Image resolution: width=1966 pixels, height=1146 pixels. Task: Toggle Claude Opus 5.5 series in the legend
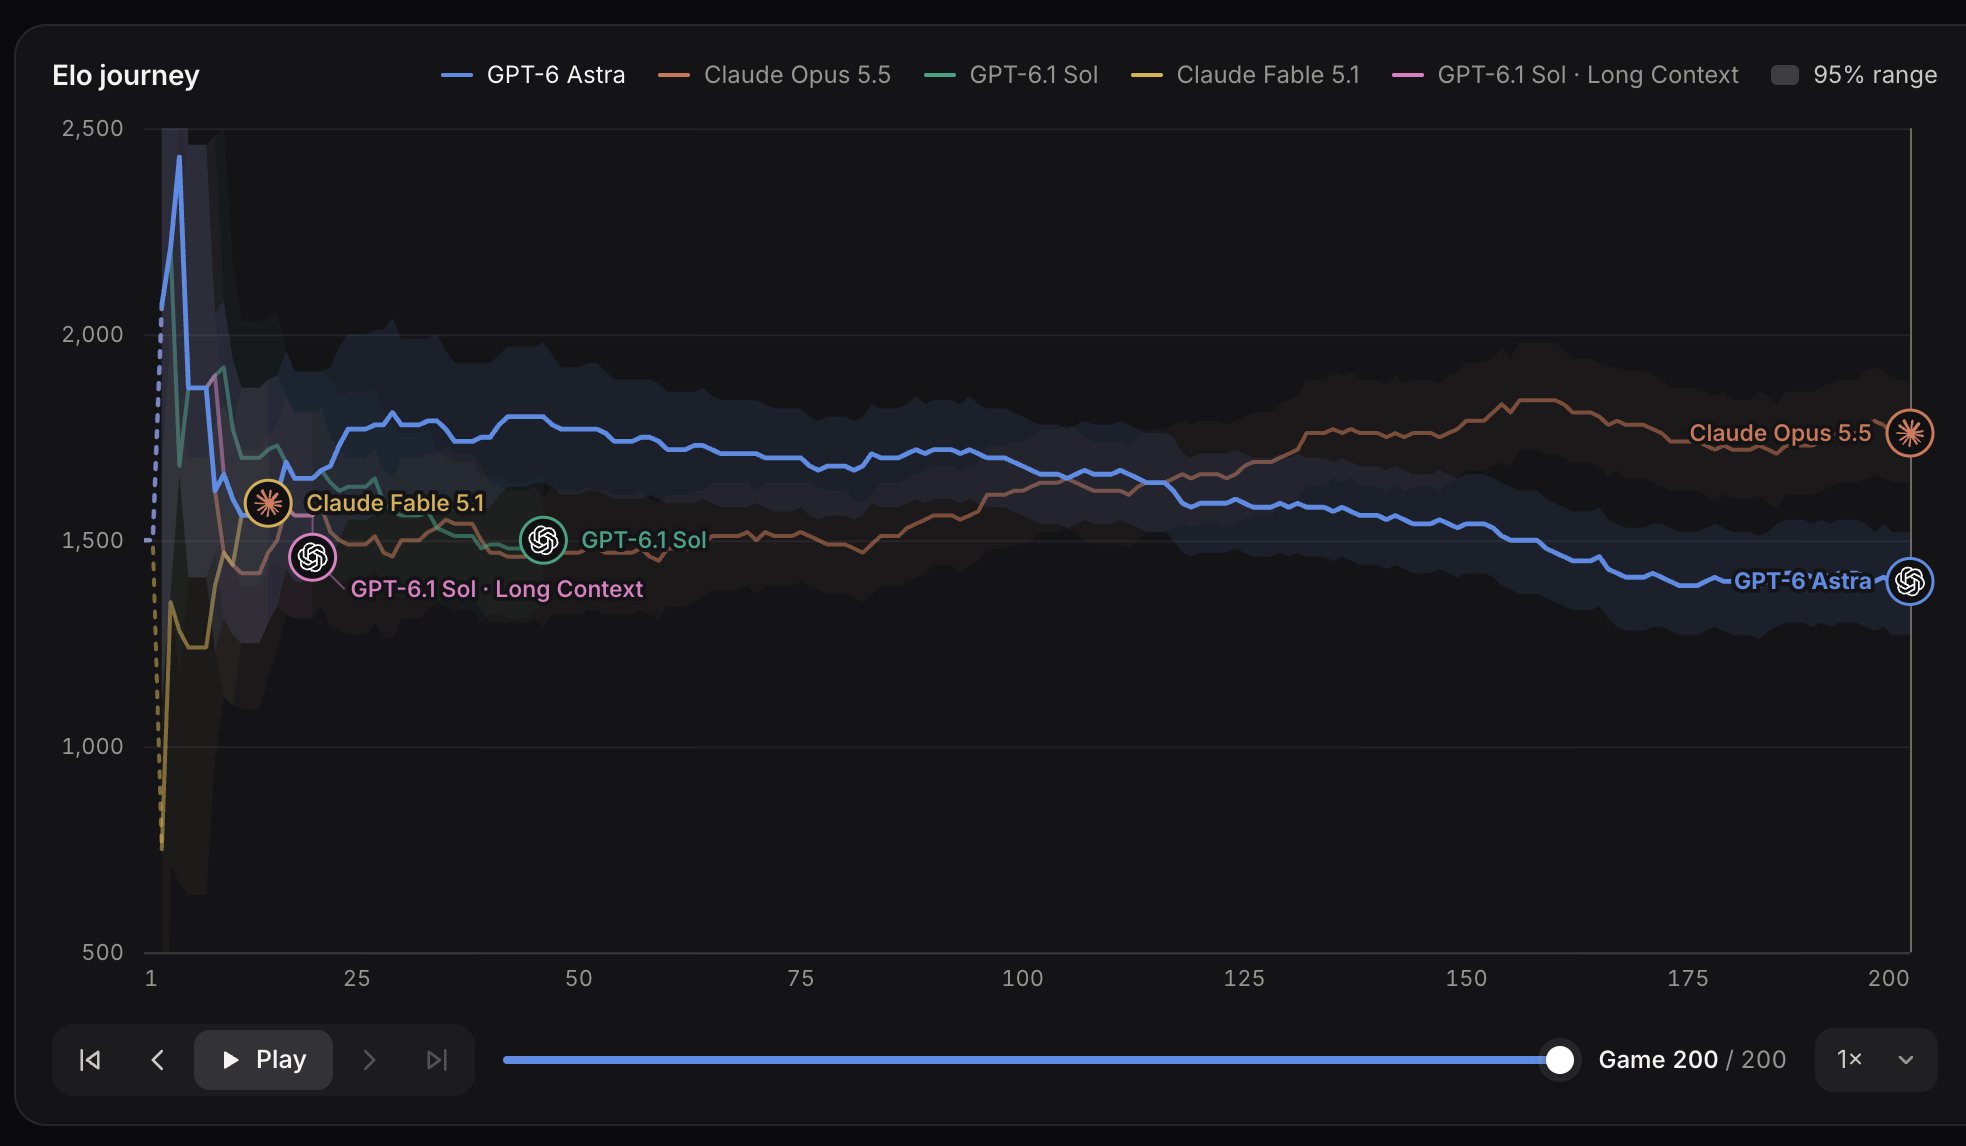(x=774, y=75)
